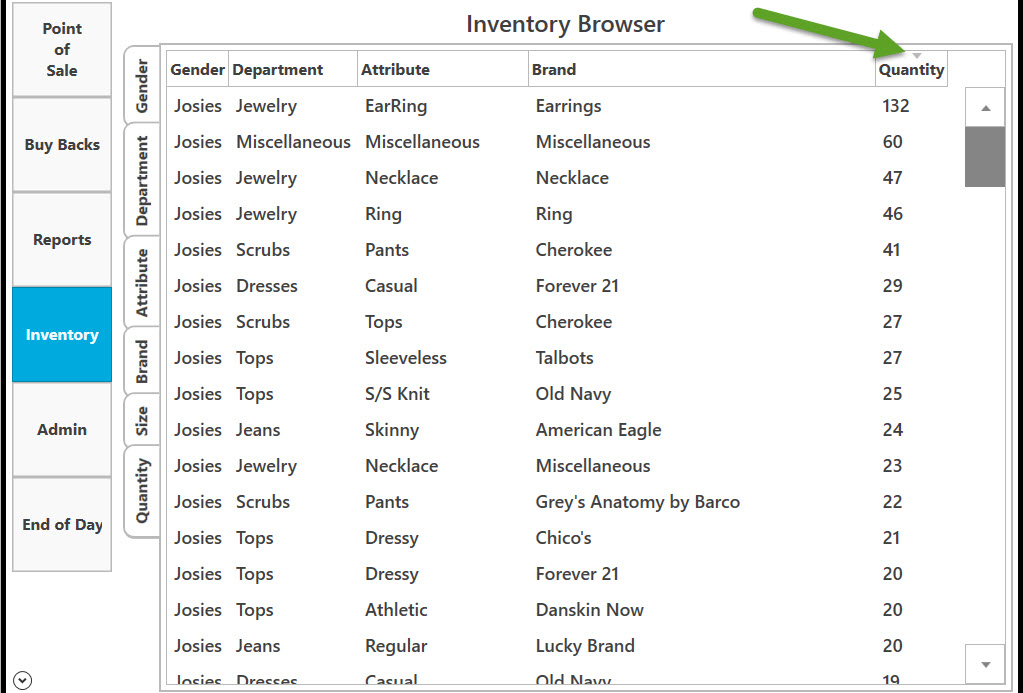Click the circled down-chevron icon at bottom left
Image resolution: width=1023 pixels, height=693 pixels.
pyautogui.click(x=22, y=680)
